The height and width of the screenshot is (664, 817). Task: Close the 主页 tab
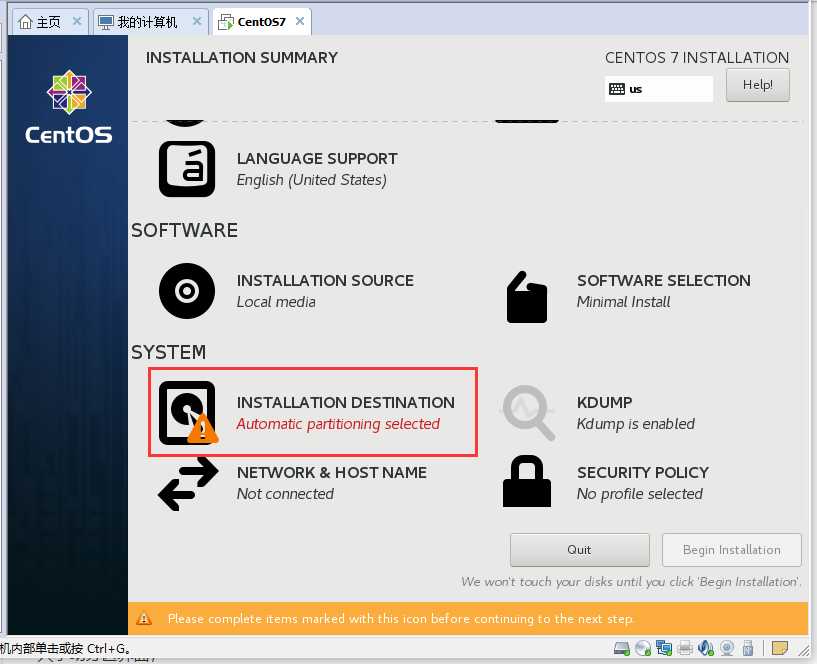pos(77,21)
